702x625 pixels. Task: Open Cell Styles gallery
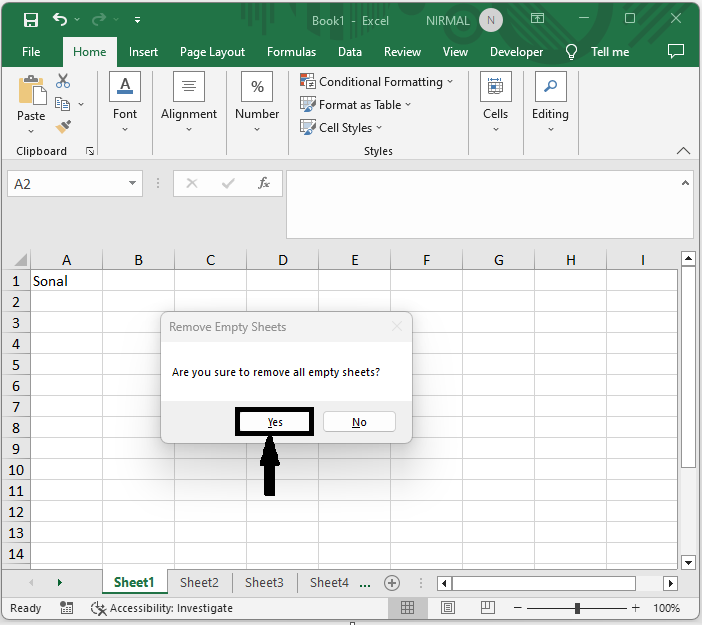(341, 128)
